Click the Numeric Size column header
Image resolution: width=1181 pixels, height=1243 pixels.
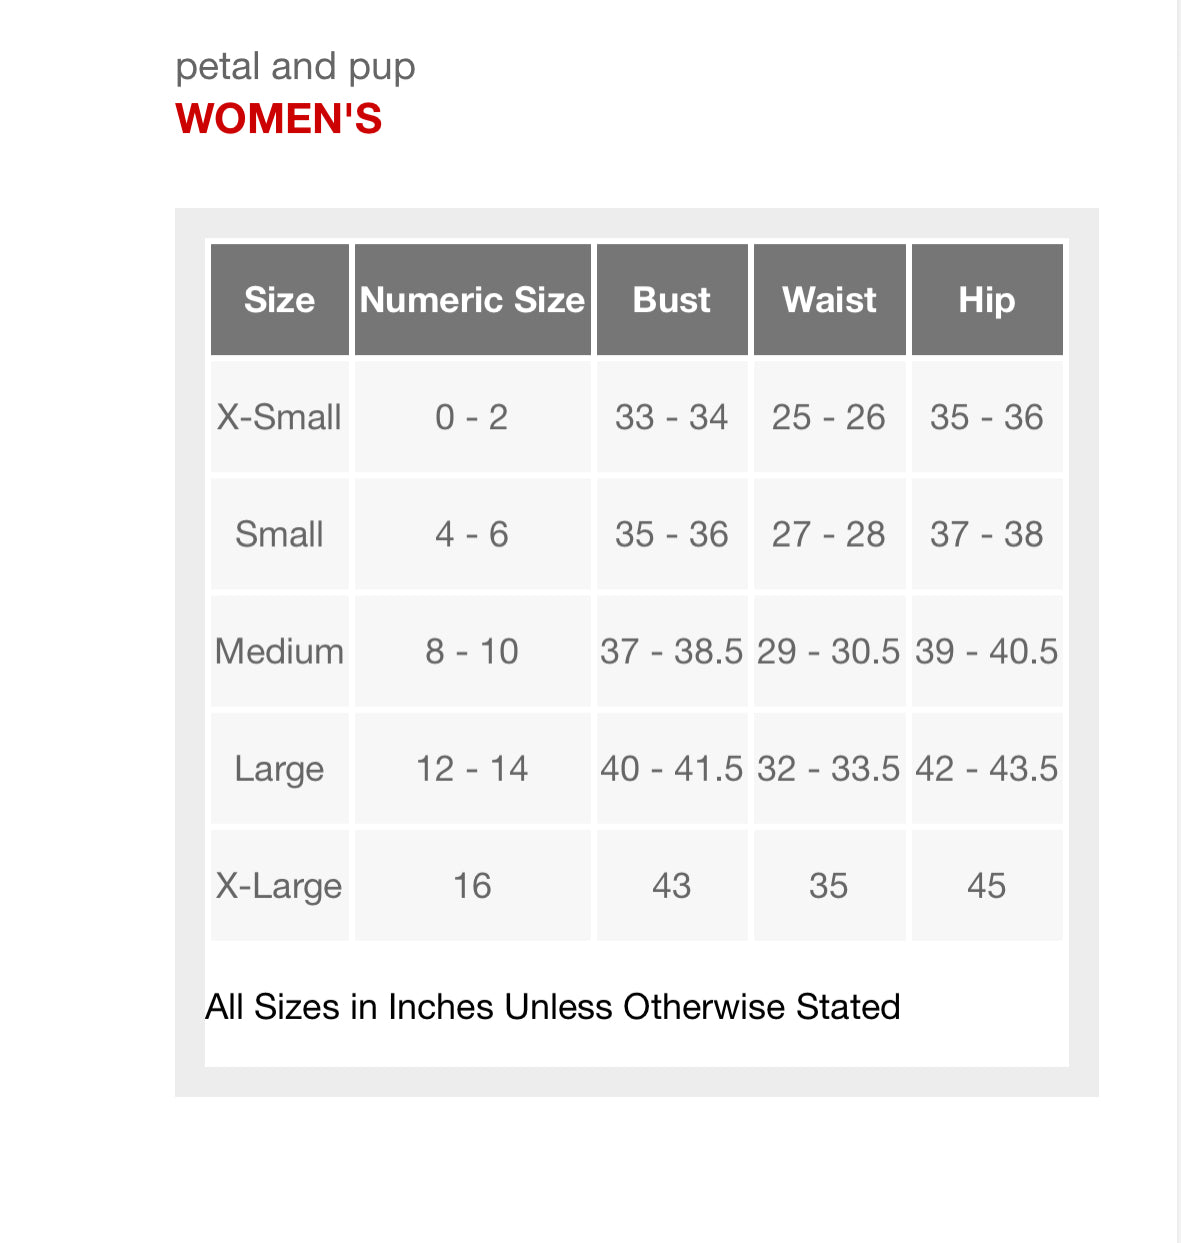click(472, 300)
